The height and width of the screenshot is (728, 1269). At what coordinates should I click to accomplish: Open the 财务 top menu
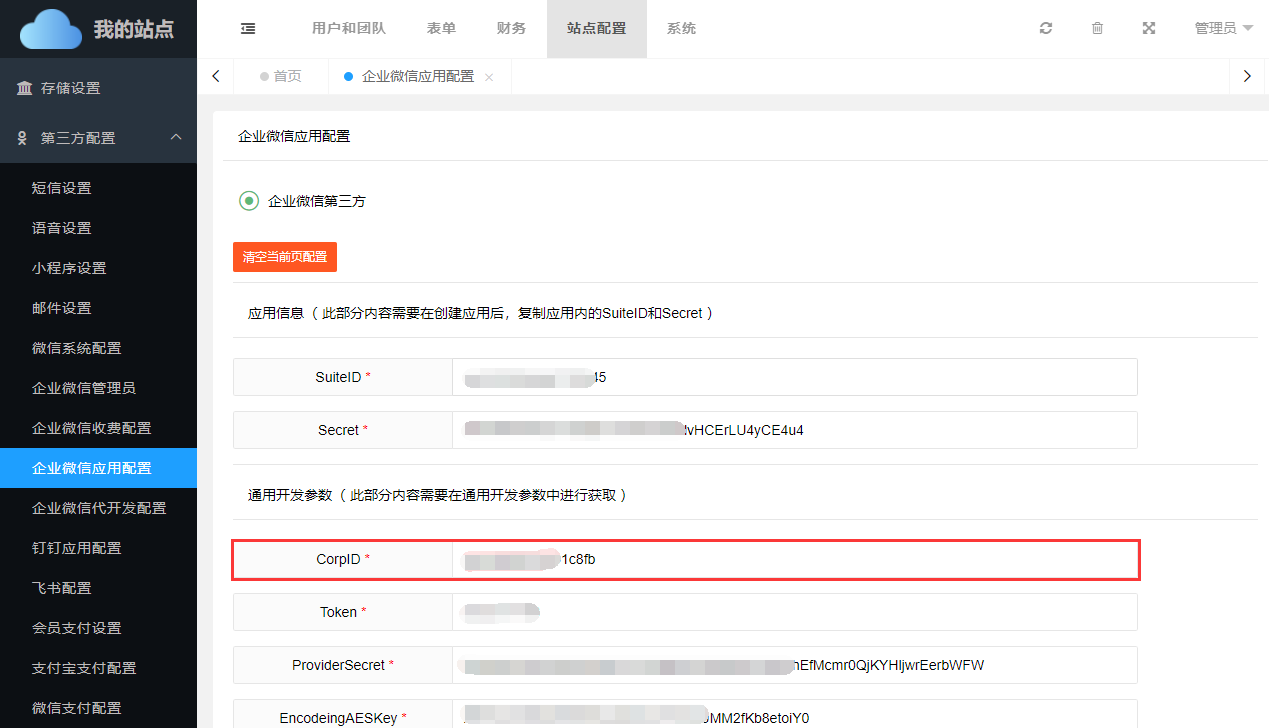511,29
